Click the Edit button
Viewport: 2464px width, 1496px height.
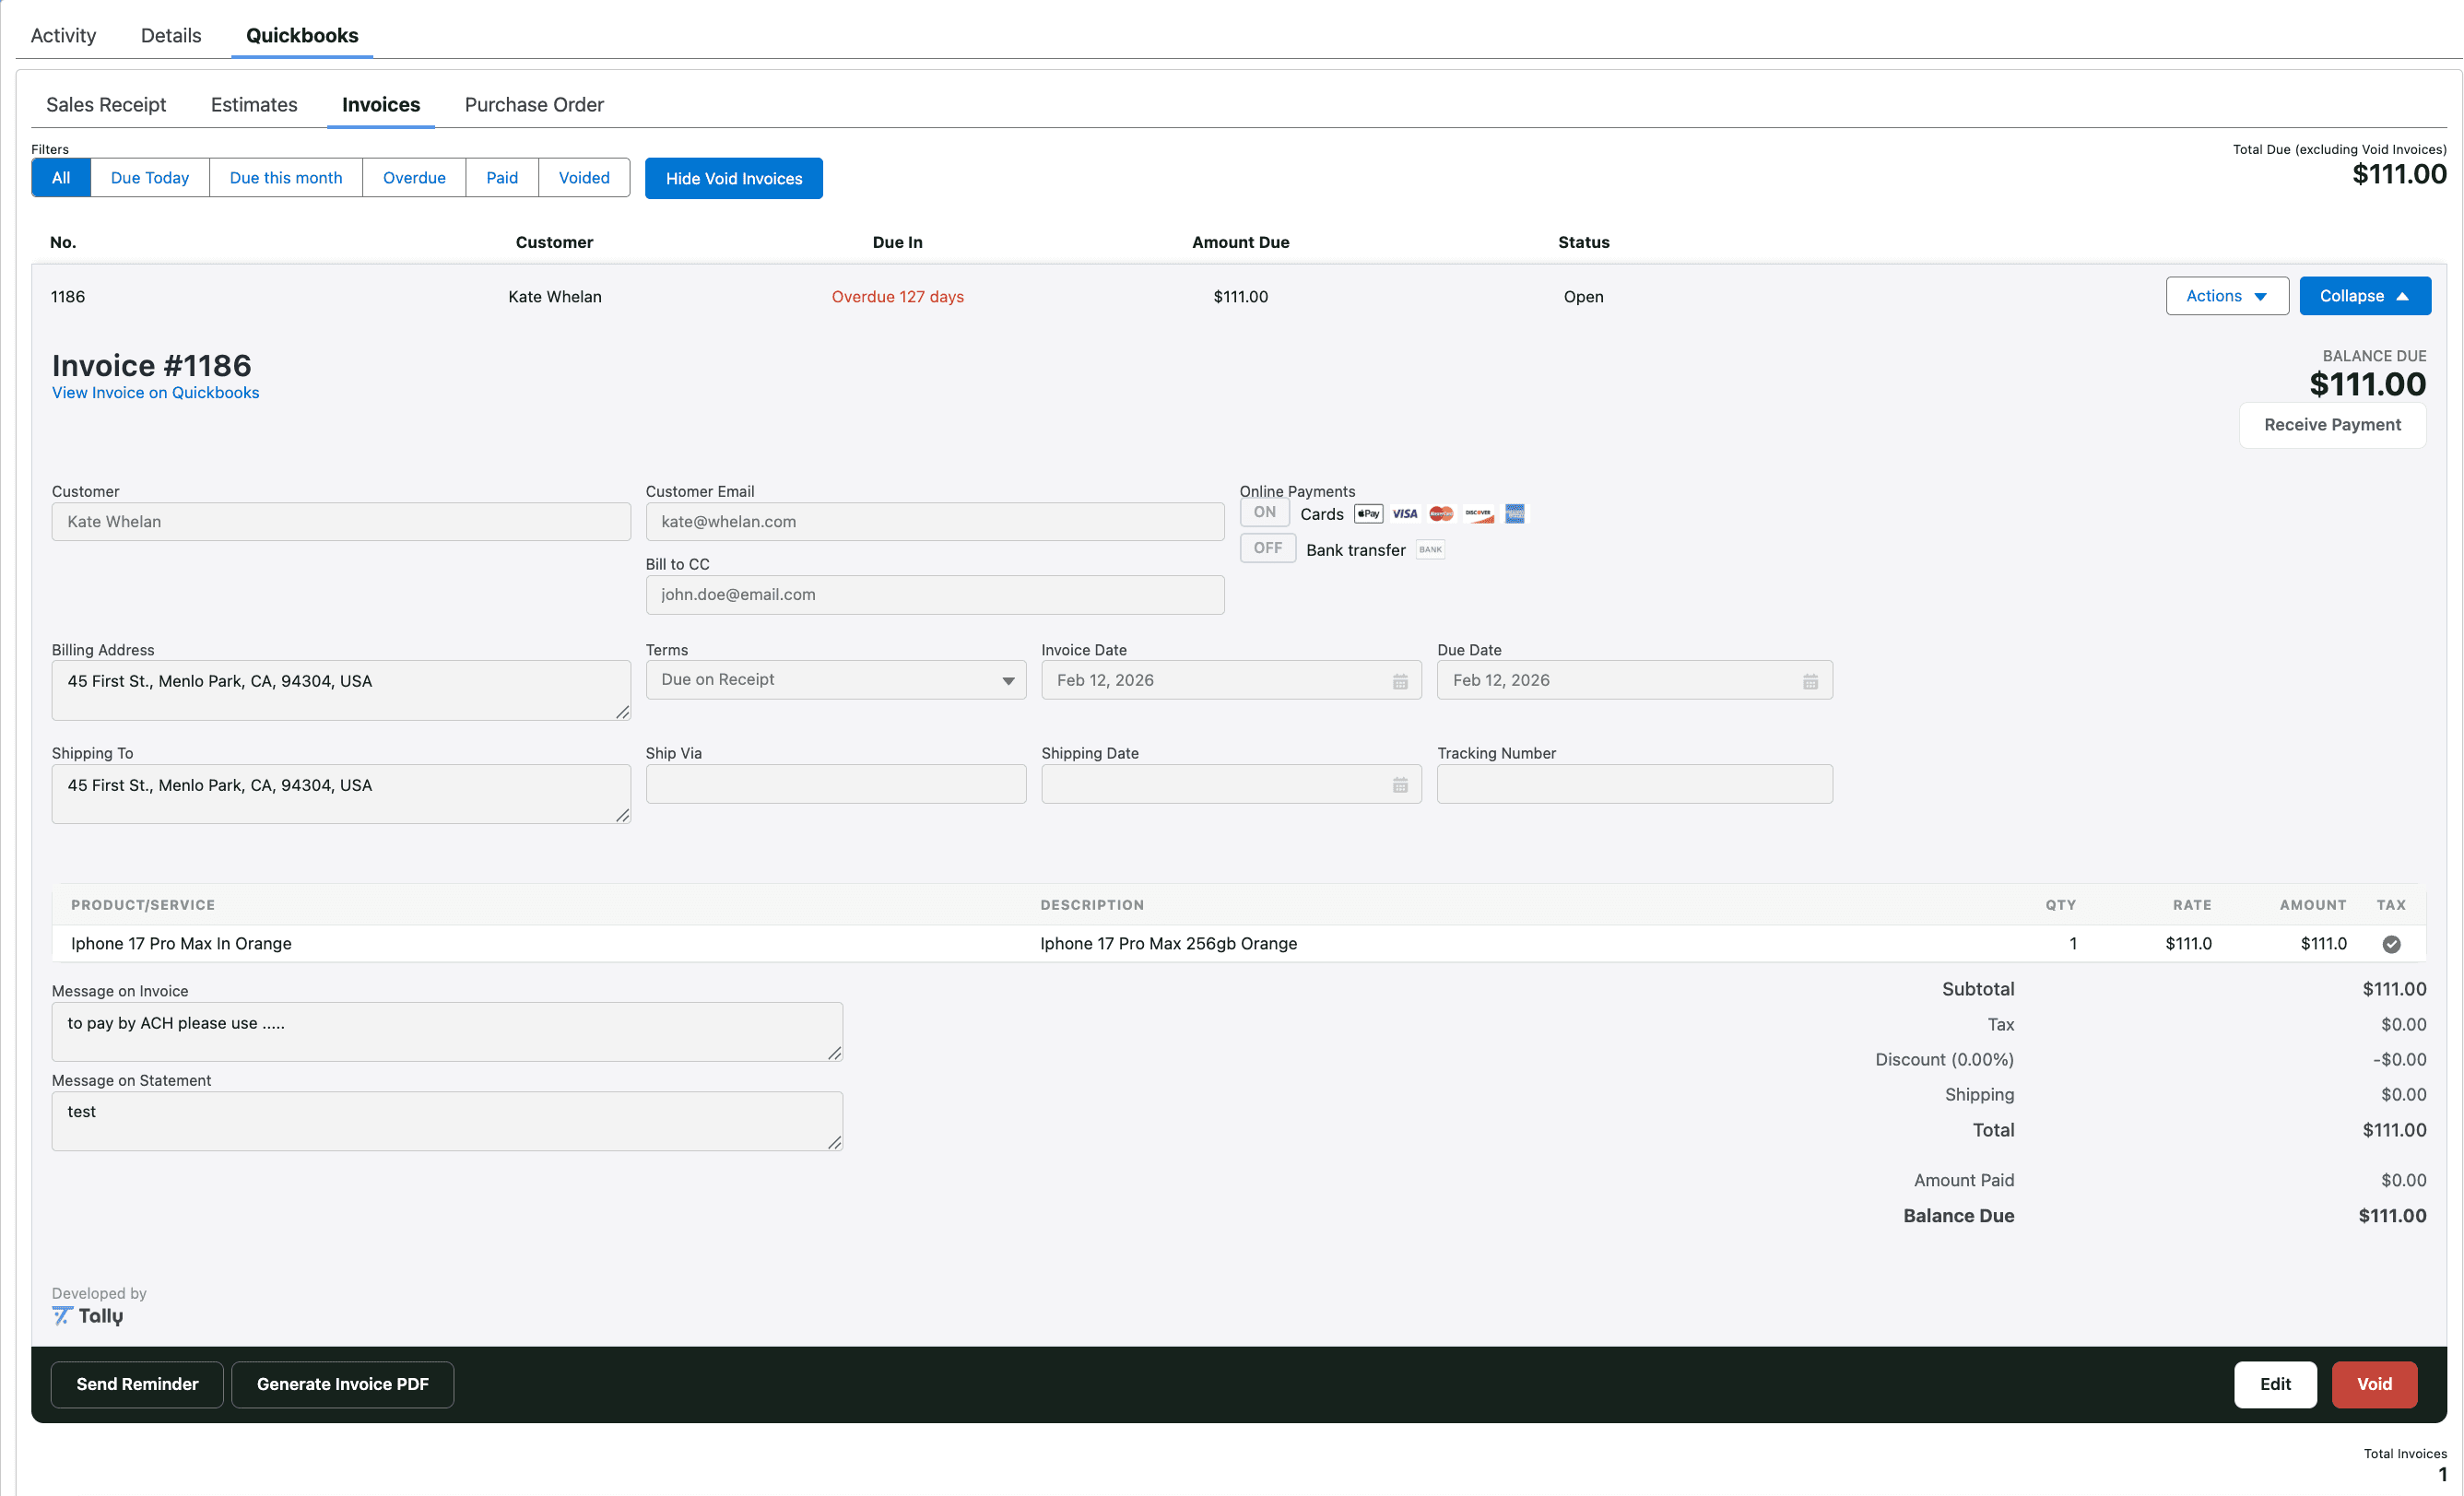tap(2275, 1384)
